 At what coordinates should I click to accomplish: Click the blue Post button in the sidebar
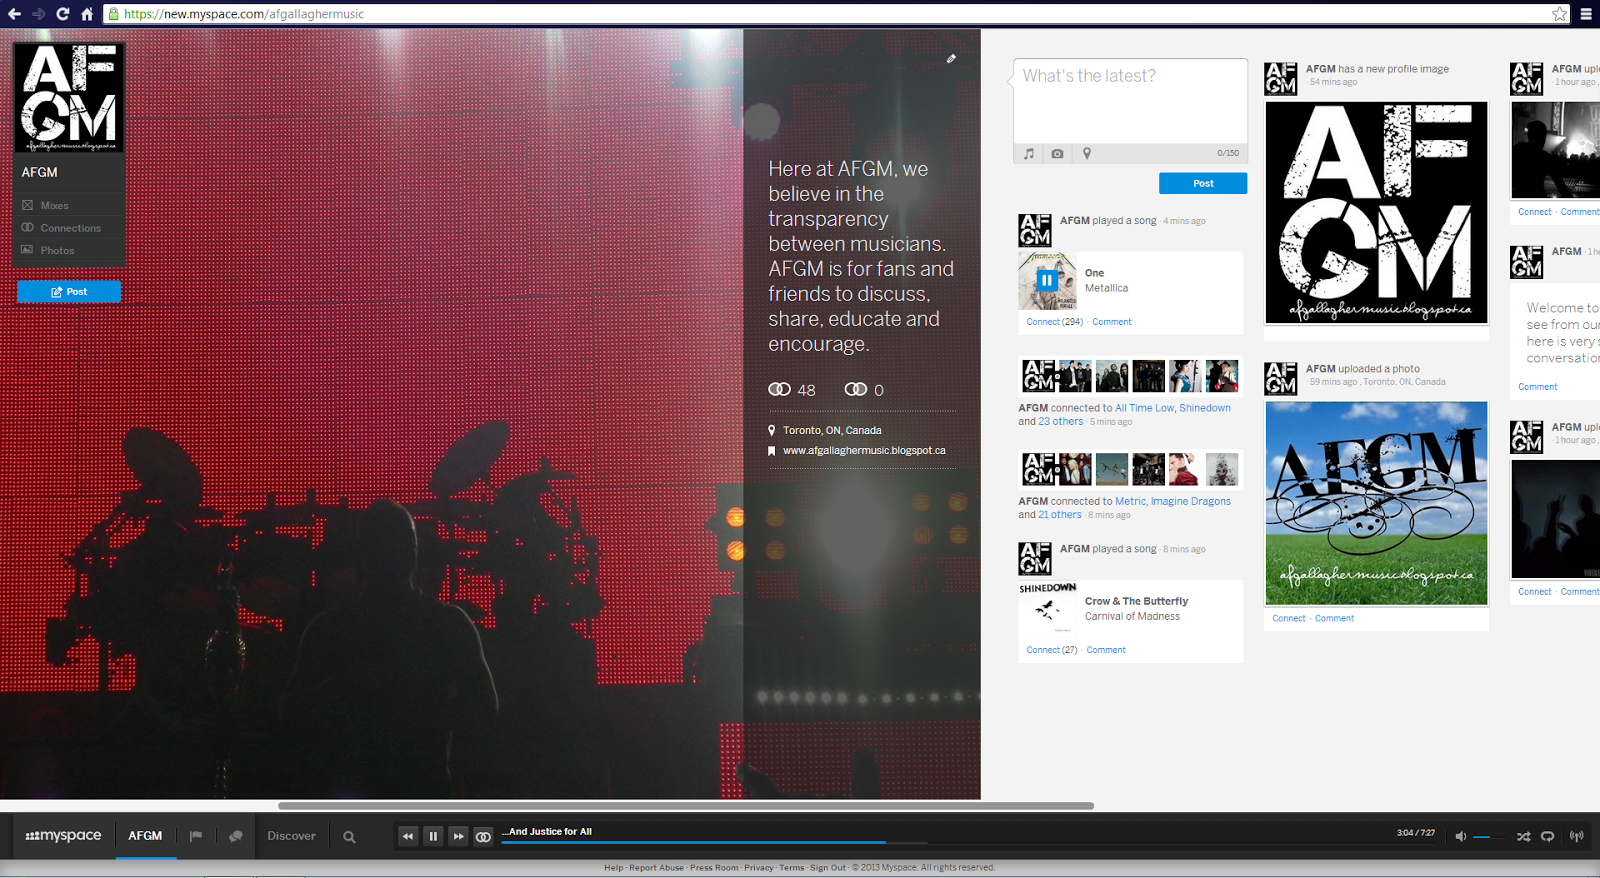click(69, 292)
